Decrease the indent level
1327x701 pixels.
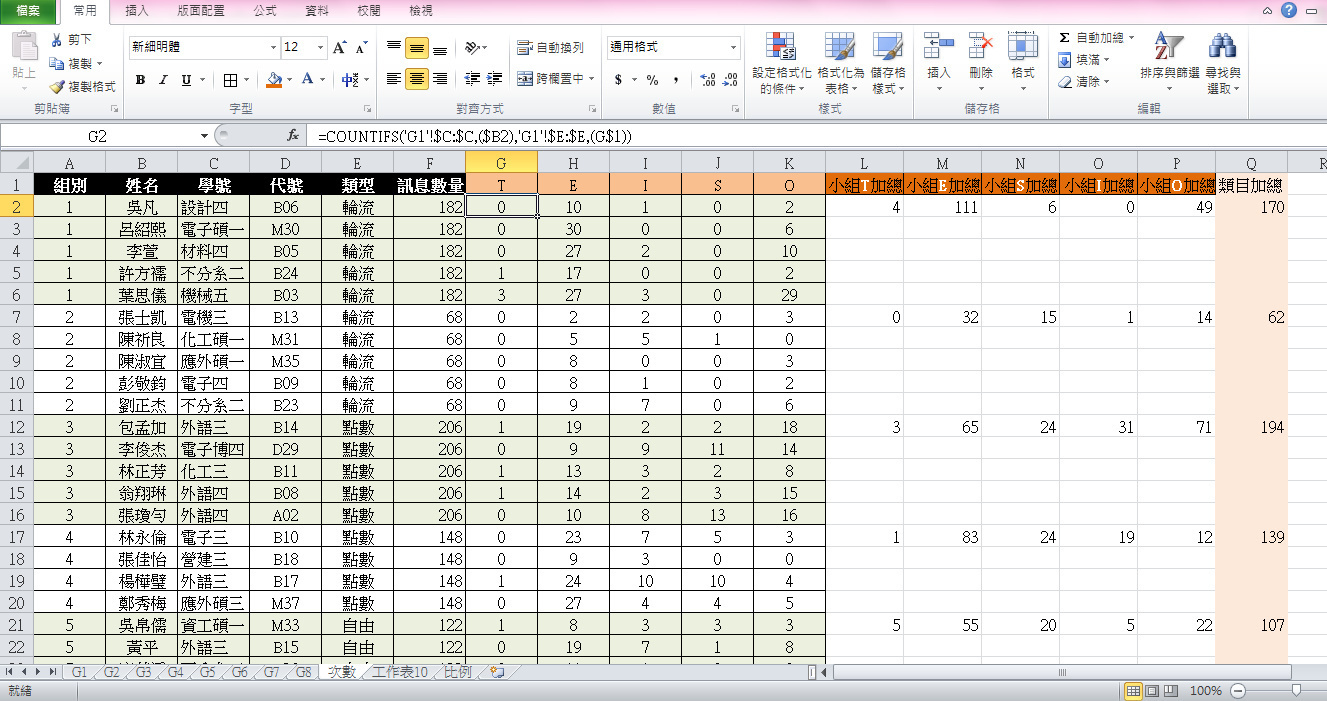click(x=472, y=79)
